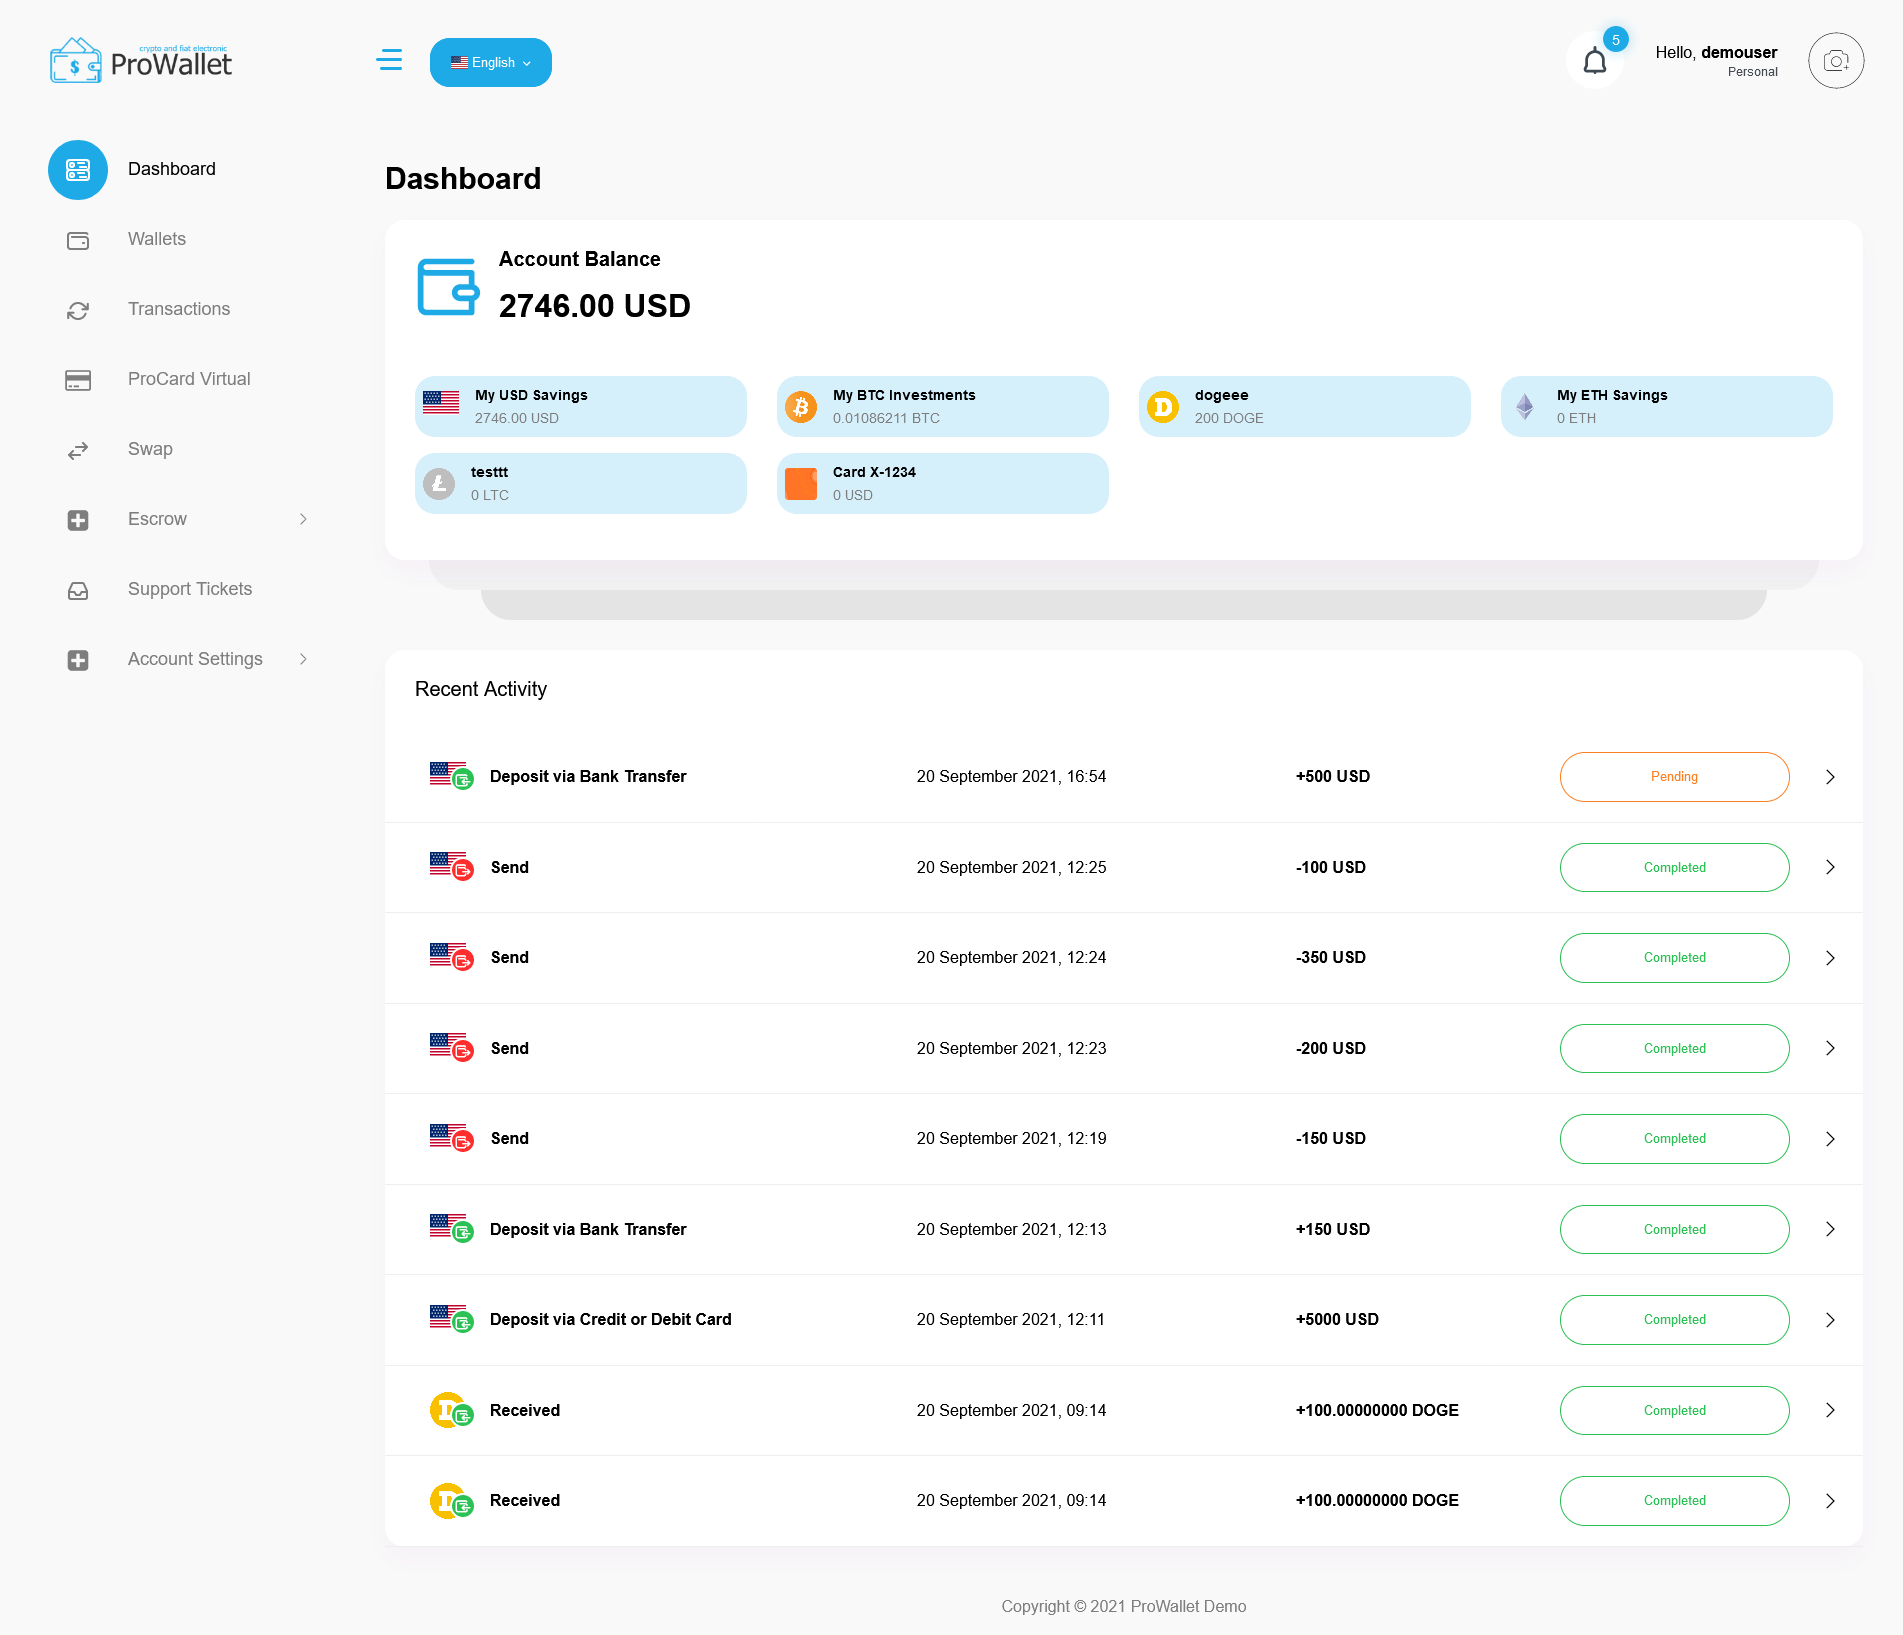The height and width of the screenshot is (1635, 1903).
Task: Click the Pending status on the bank deposit
Action: 1674,776
